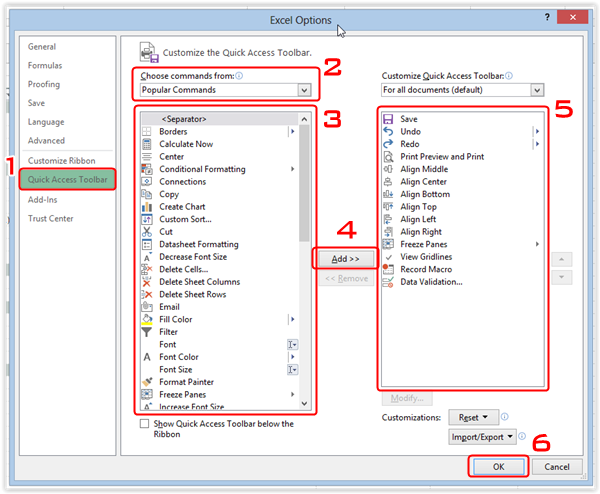Select the Email command icon
This screenshot has height=494, width=600.
(147, 307)
